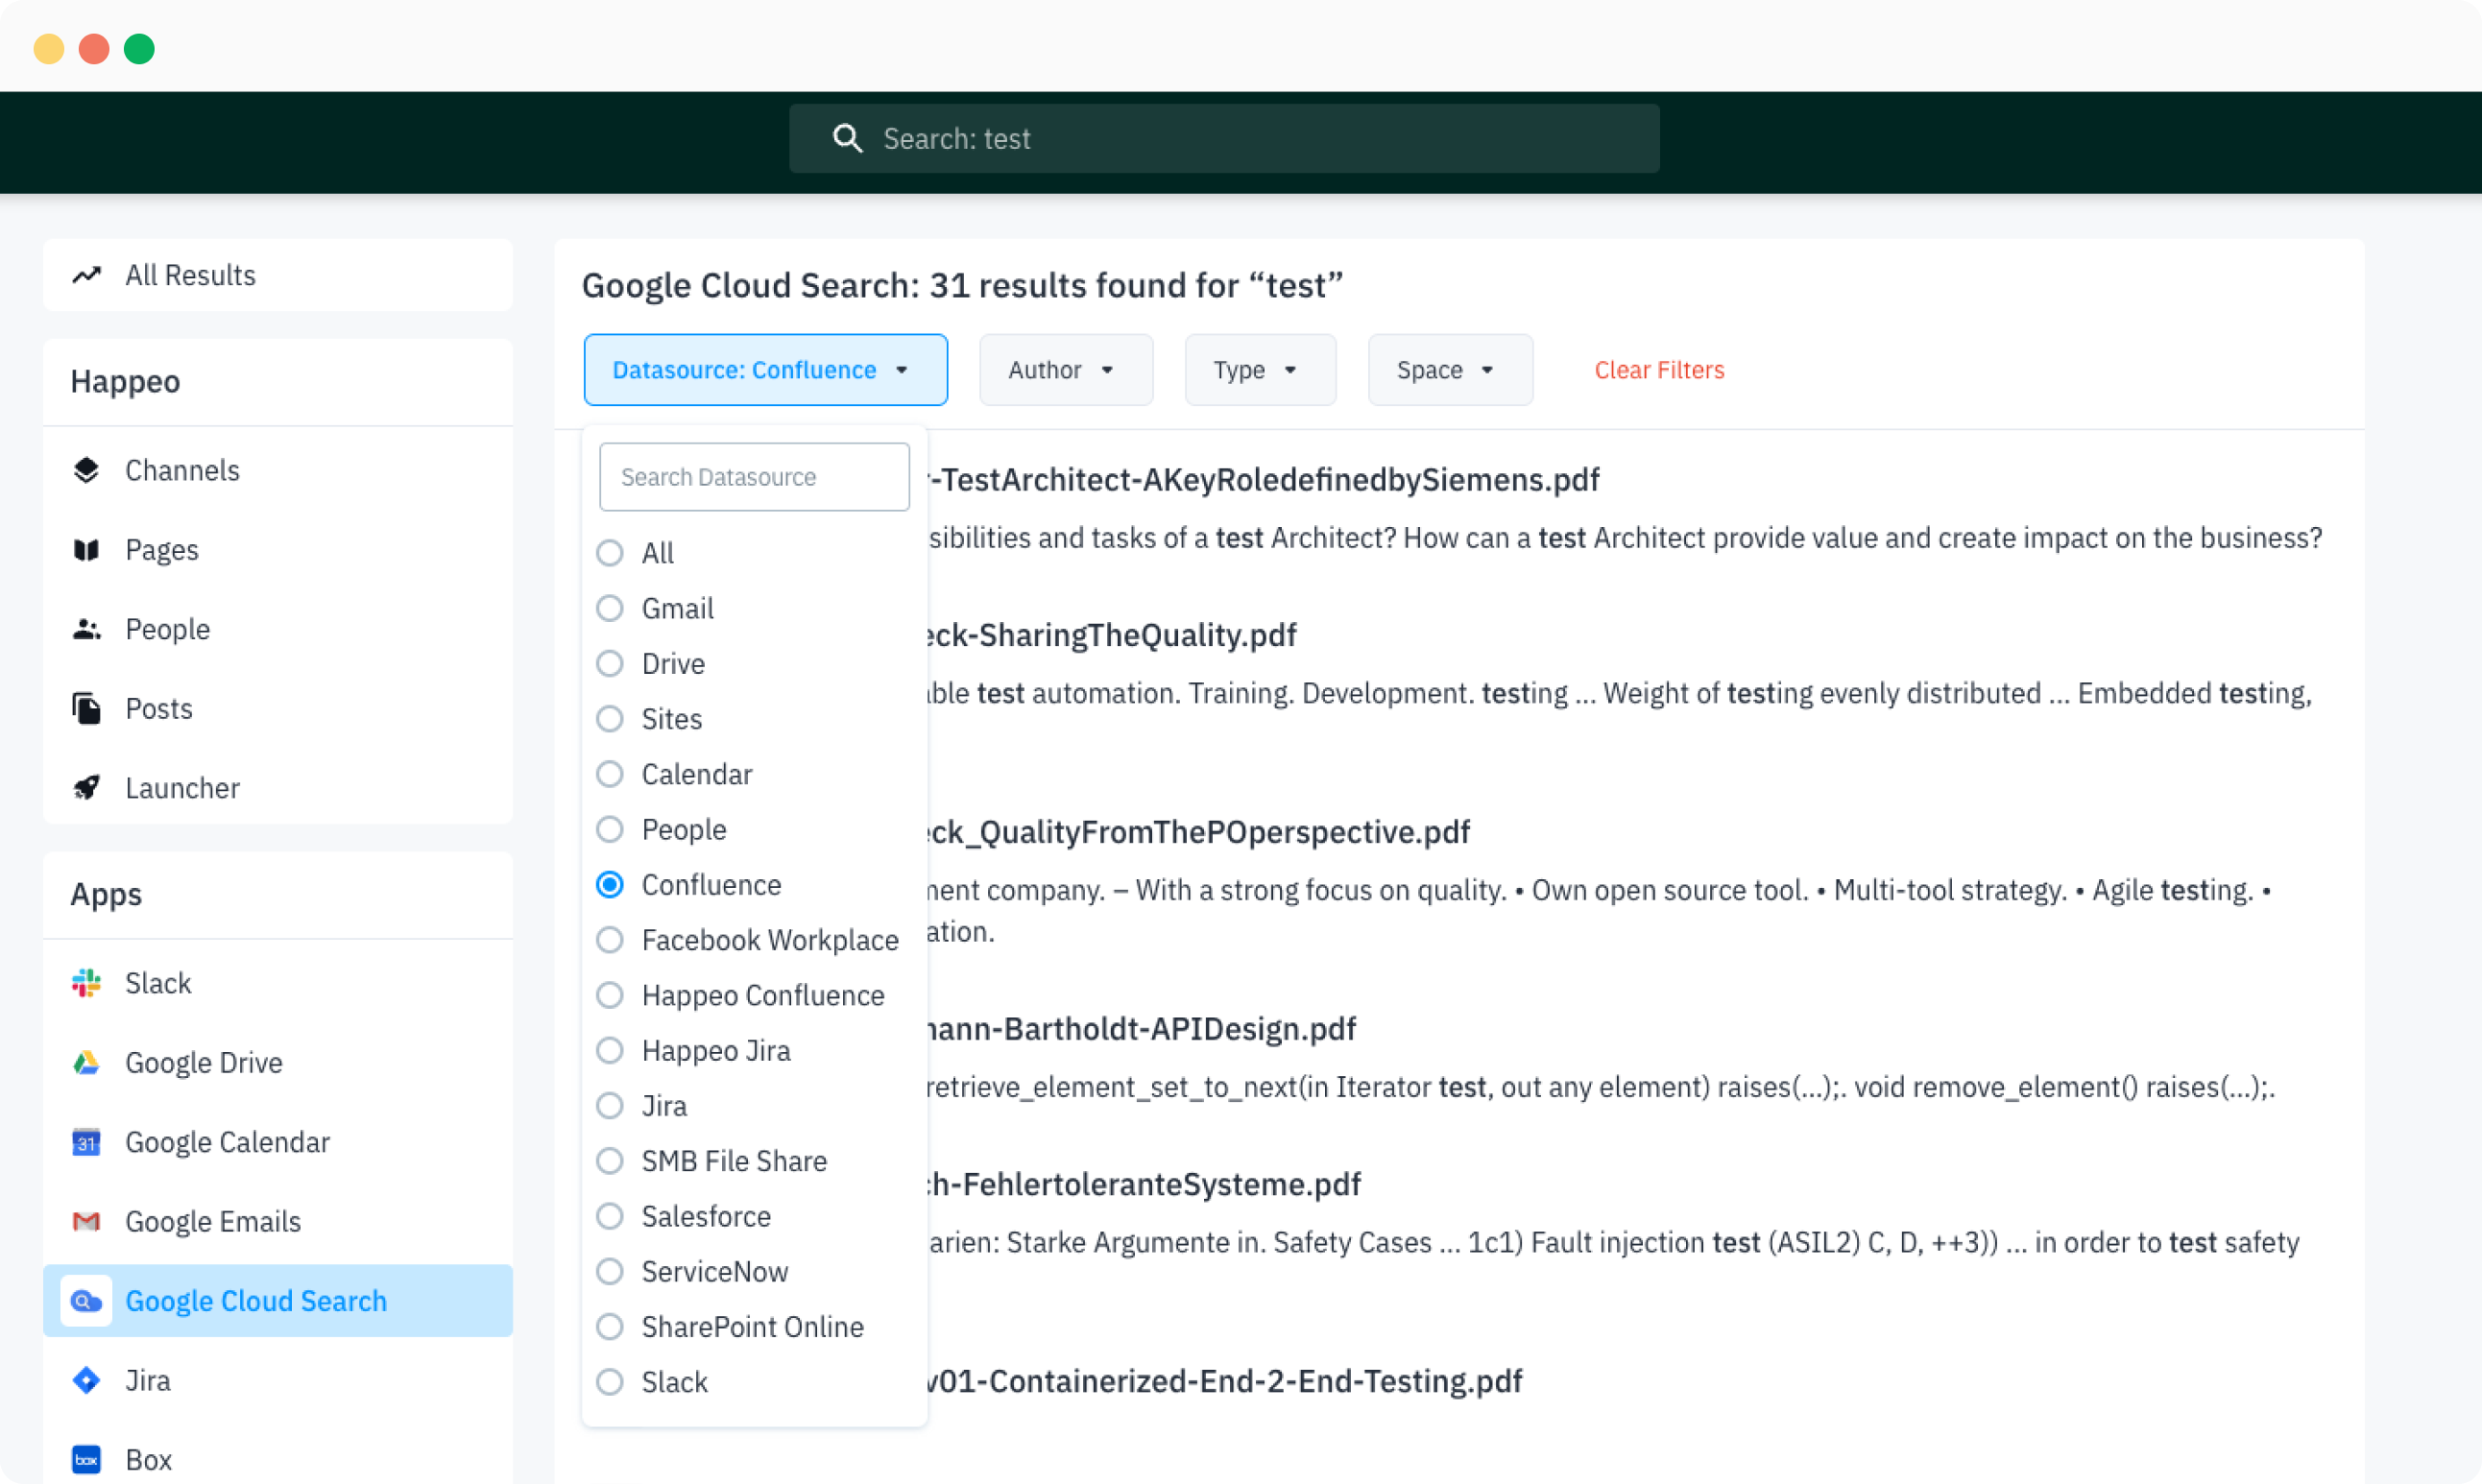The height and width of the screenshot is (1484, 2482).
Task: Select Slack in the datasource list
Action: (610, 1382)
